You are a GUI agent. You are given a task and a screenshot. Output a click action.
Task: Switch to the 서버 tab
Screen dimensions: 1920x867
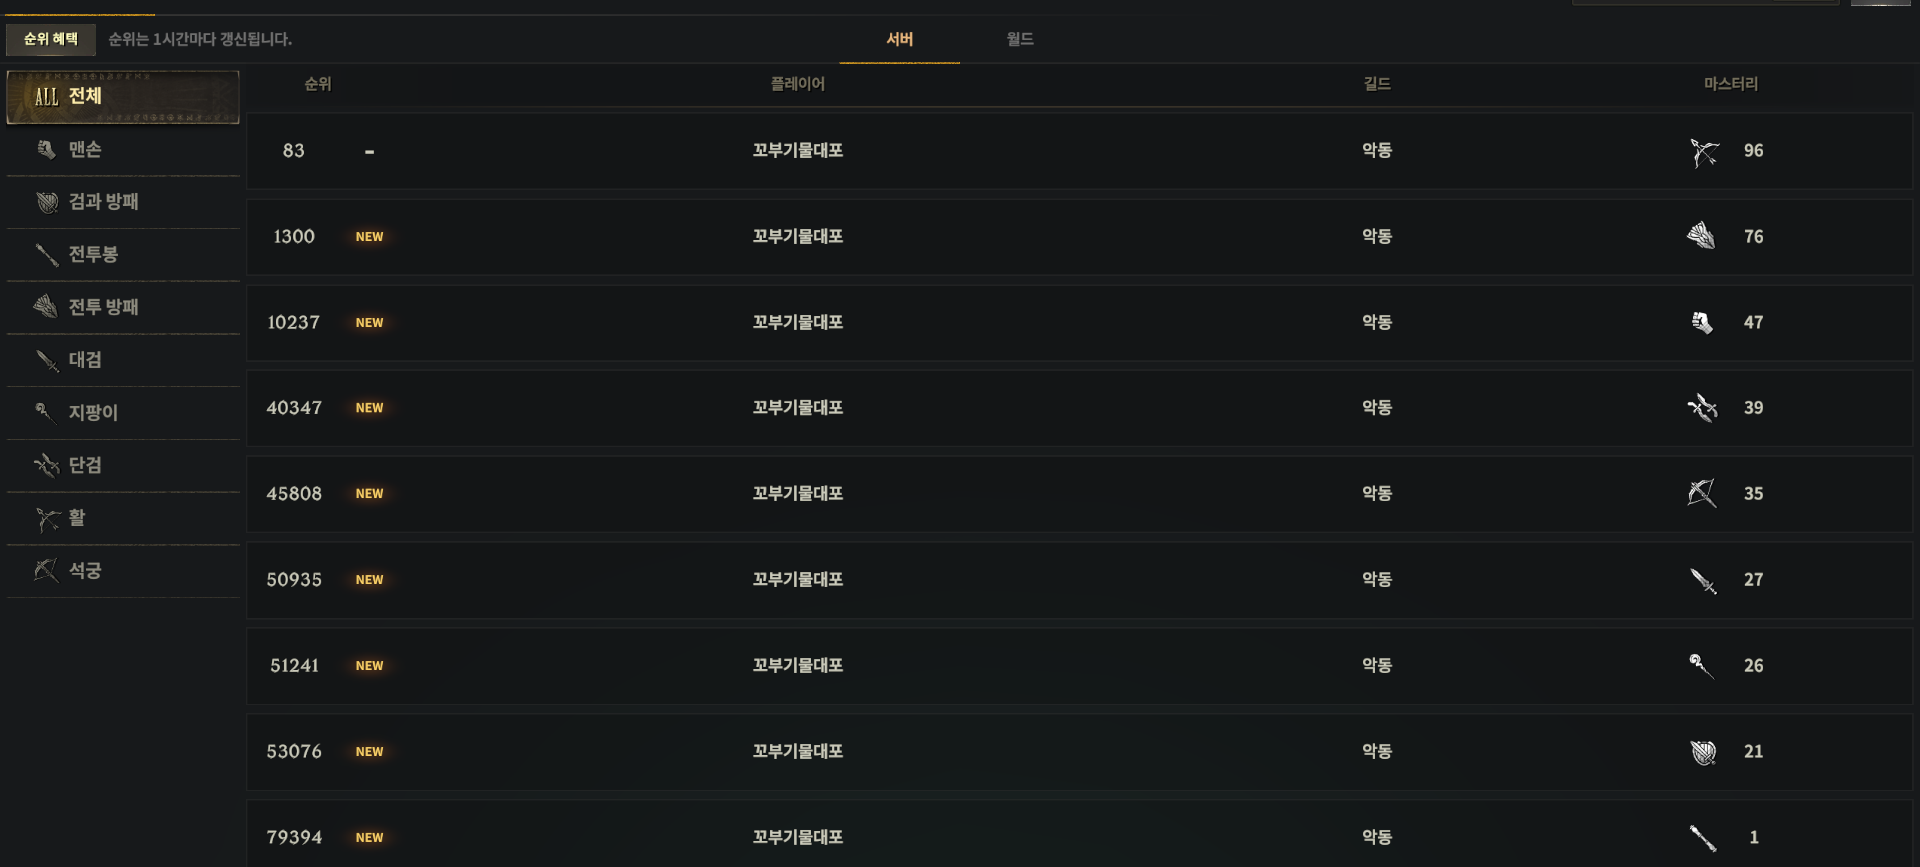899,39
